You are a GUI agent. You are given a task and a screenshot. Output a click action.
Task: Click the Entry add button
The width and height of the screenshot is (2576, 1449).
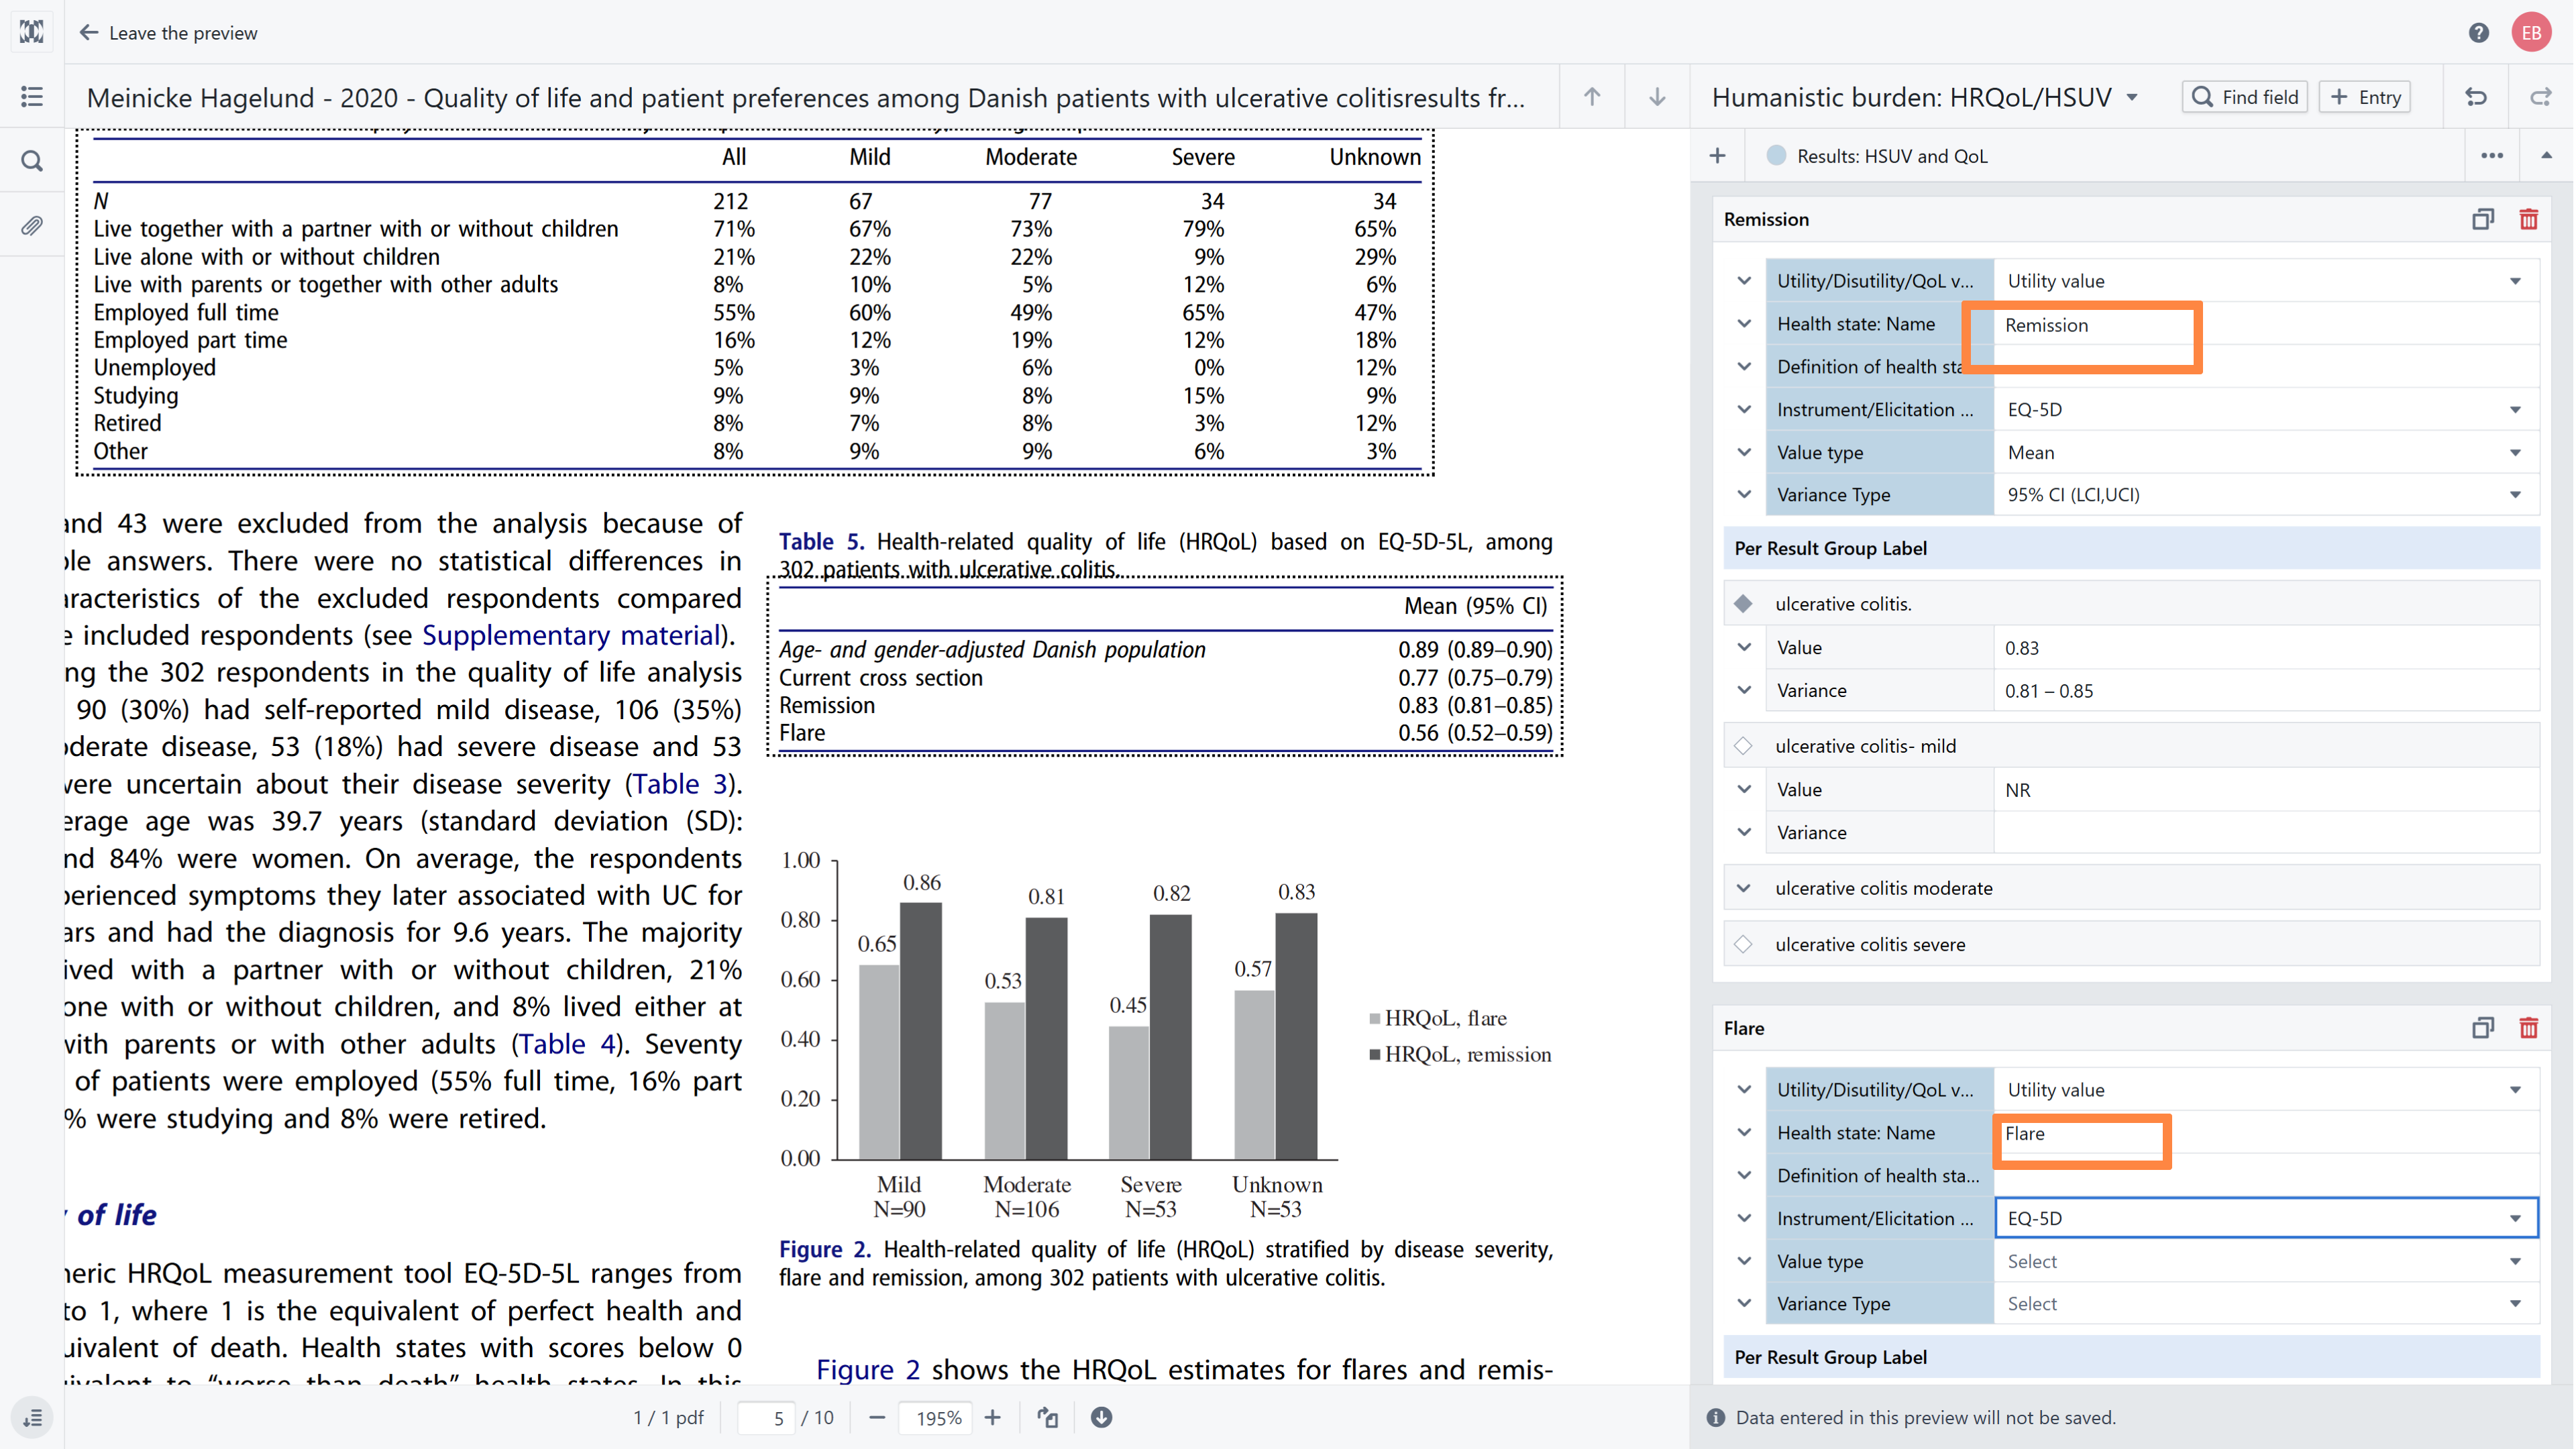click(2365, 97)
